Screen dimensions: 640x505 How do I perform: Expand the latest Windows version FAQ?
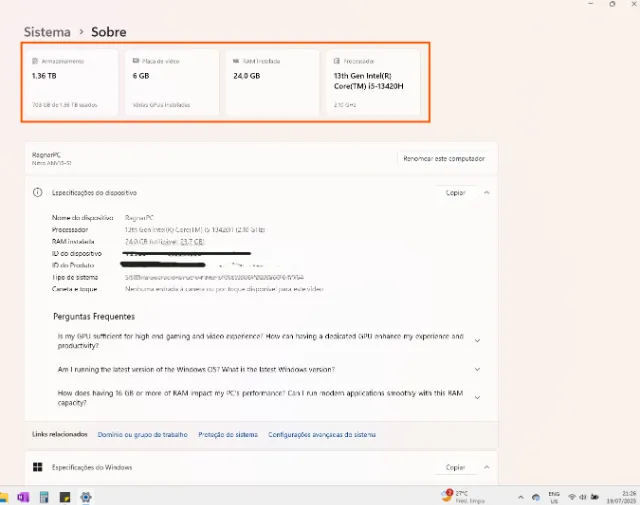click(477, 369)
